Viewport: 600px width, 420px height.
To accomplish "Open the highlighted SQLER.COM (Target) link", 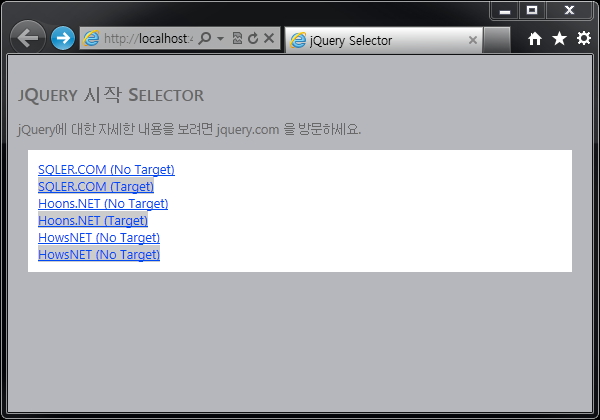I will coord(96,186).
